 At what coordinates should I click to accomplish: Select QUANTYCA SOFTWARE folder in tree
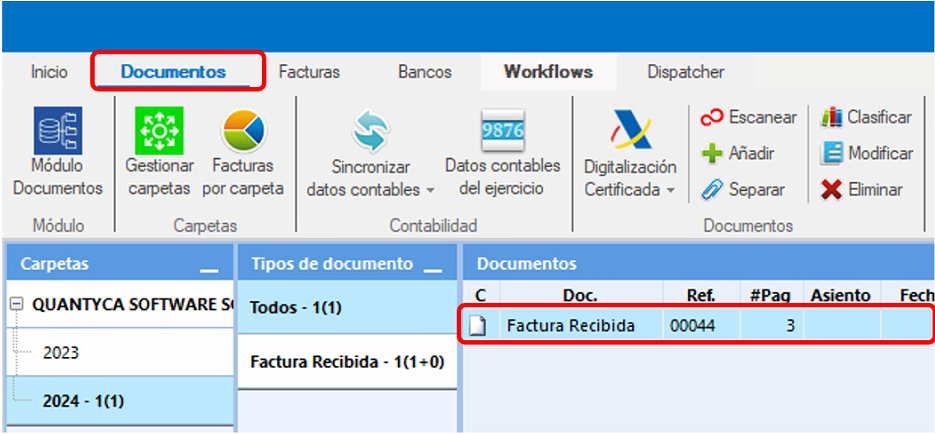coord(132,304)
